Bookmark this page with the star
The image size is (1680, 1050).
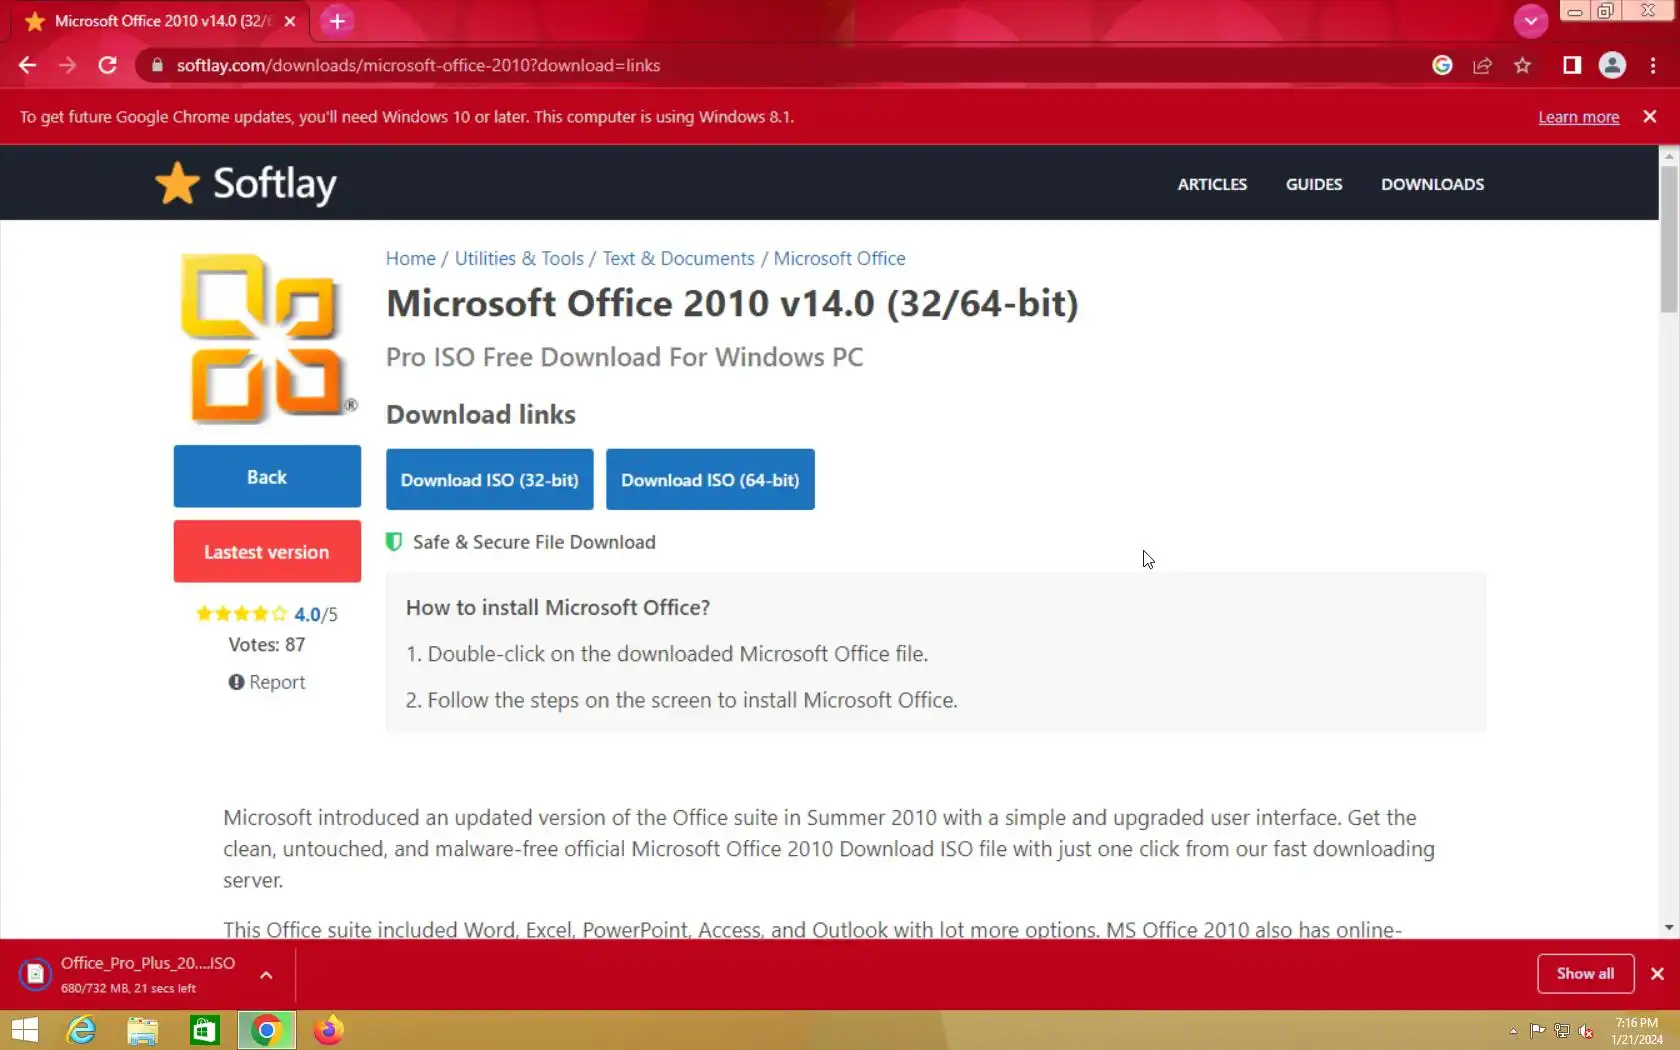(1522, 65)
